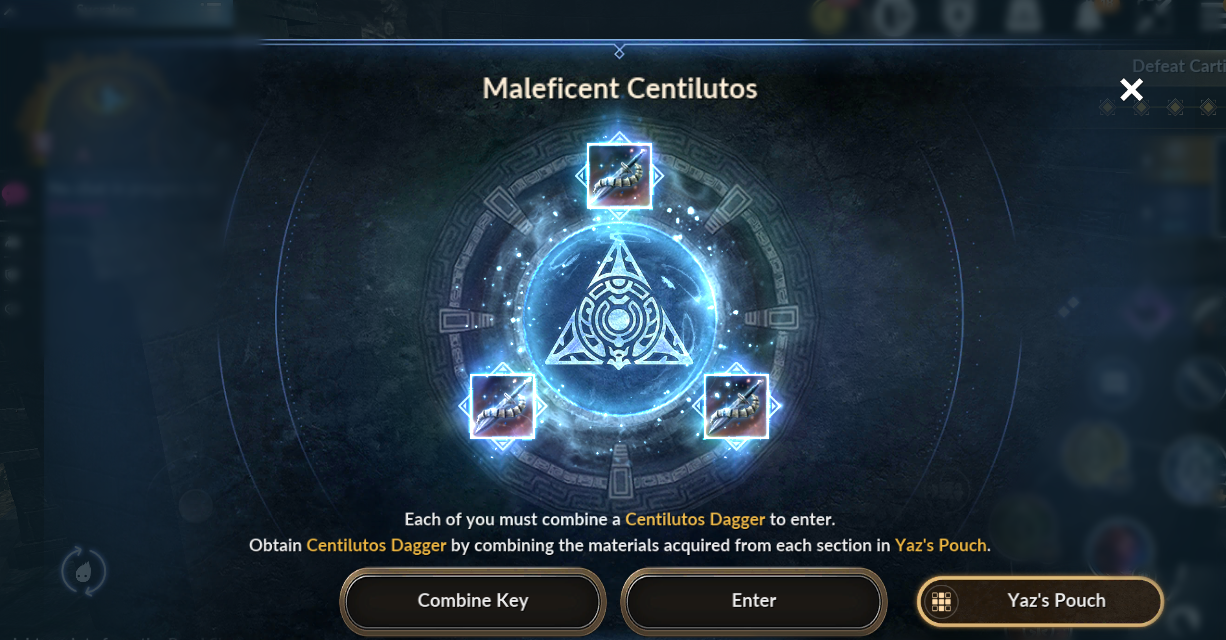Viewport: 1226px width, 640px height.
Task: Click the Combine Key button
Action: [x=473, y=601]
